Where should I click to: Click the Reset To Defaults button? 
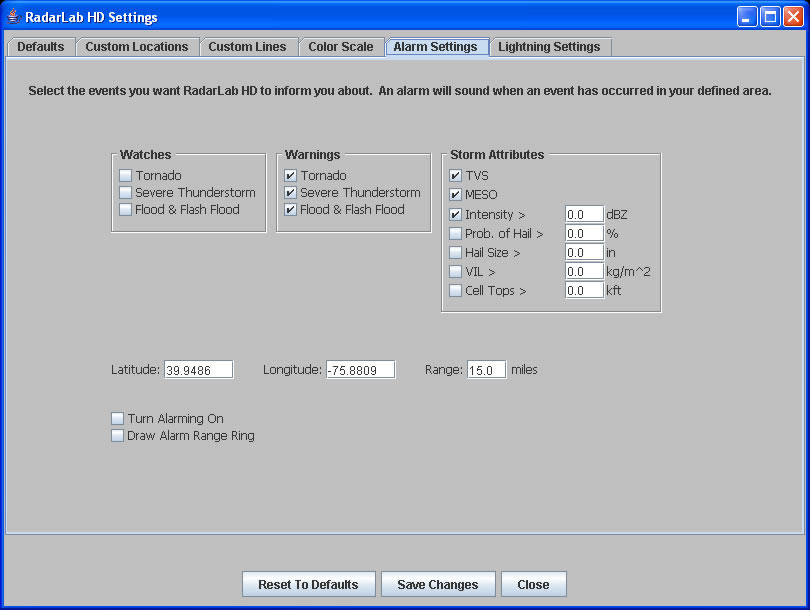pos(308,584)
